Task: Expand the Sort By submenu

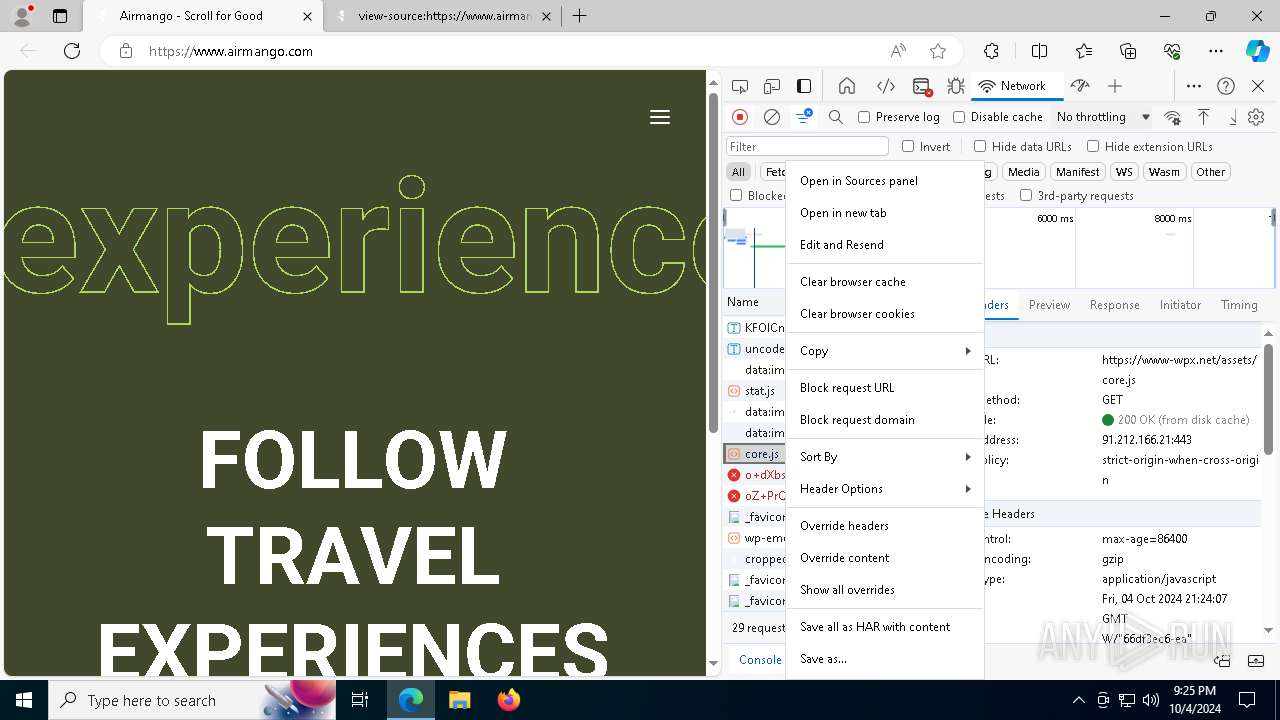Action: tap(885, 457)
